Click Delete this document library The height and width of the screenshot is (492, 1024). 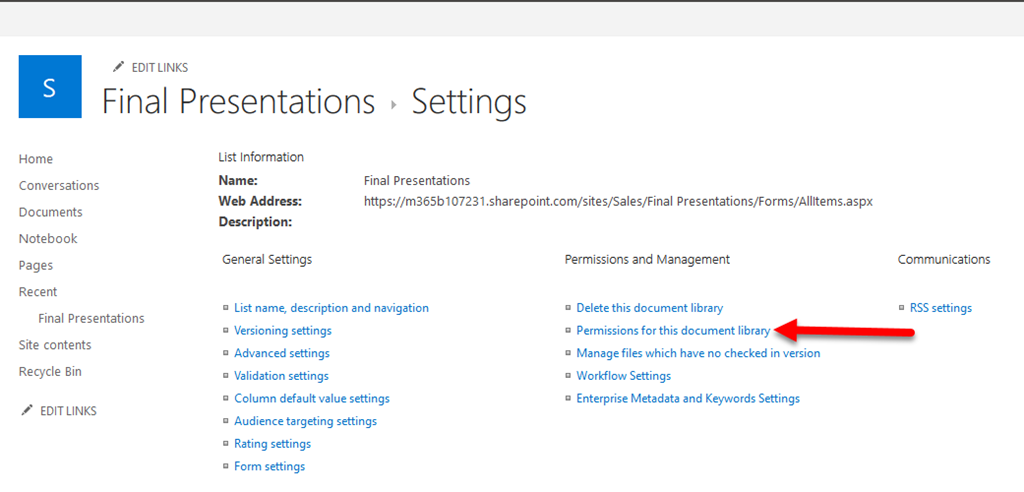(x=649, y=308)
